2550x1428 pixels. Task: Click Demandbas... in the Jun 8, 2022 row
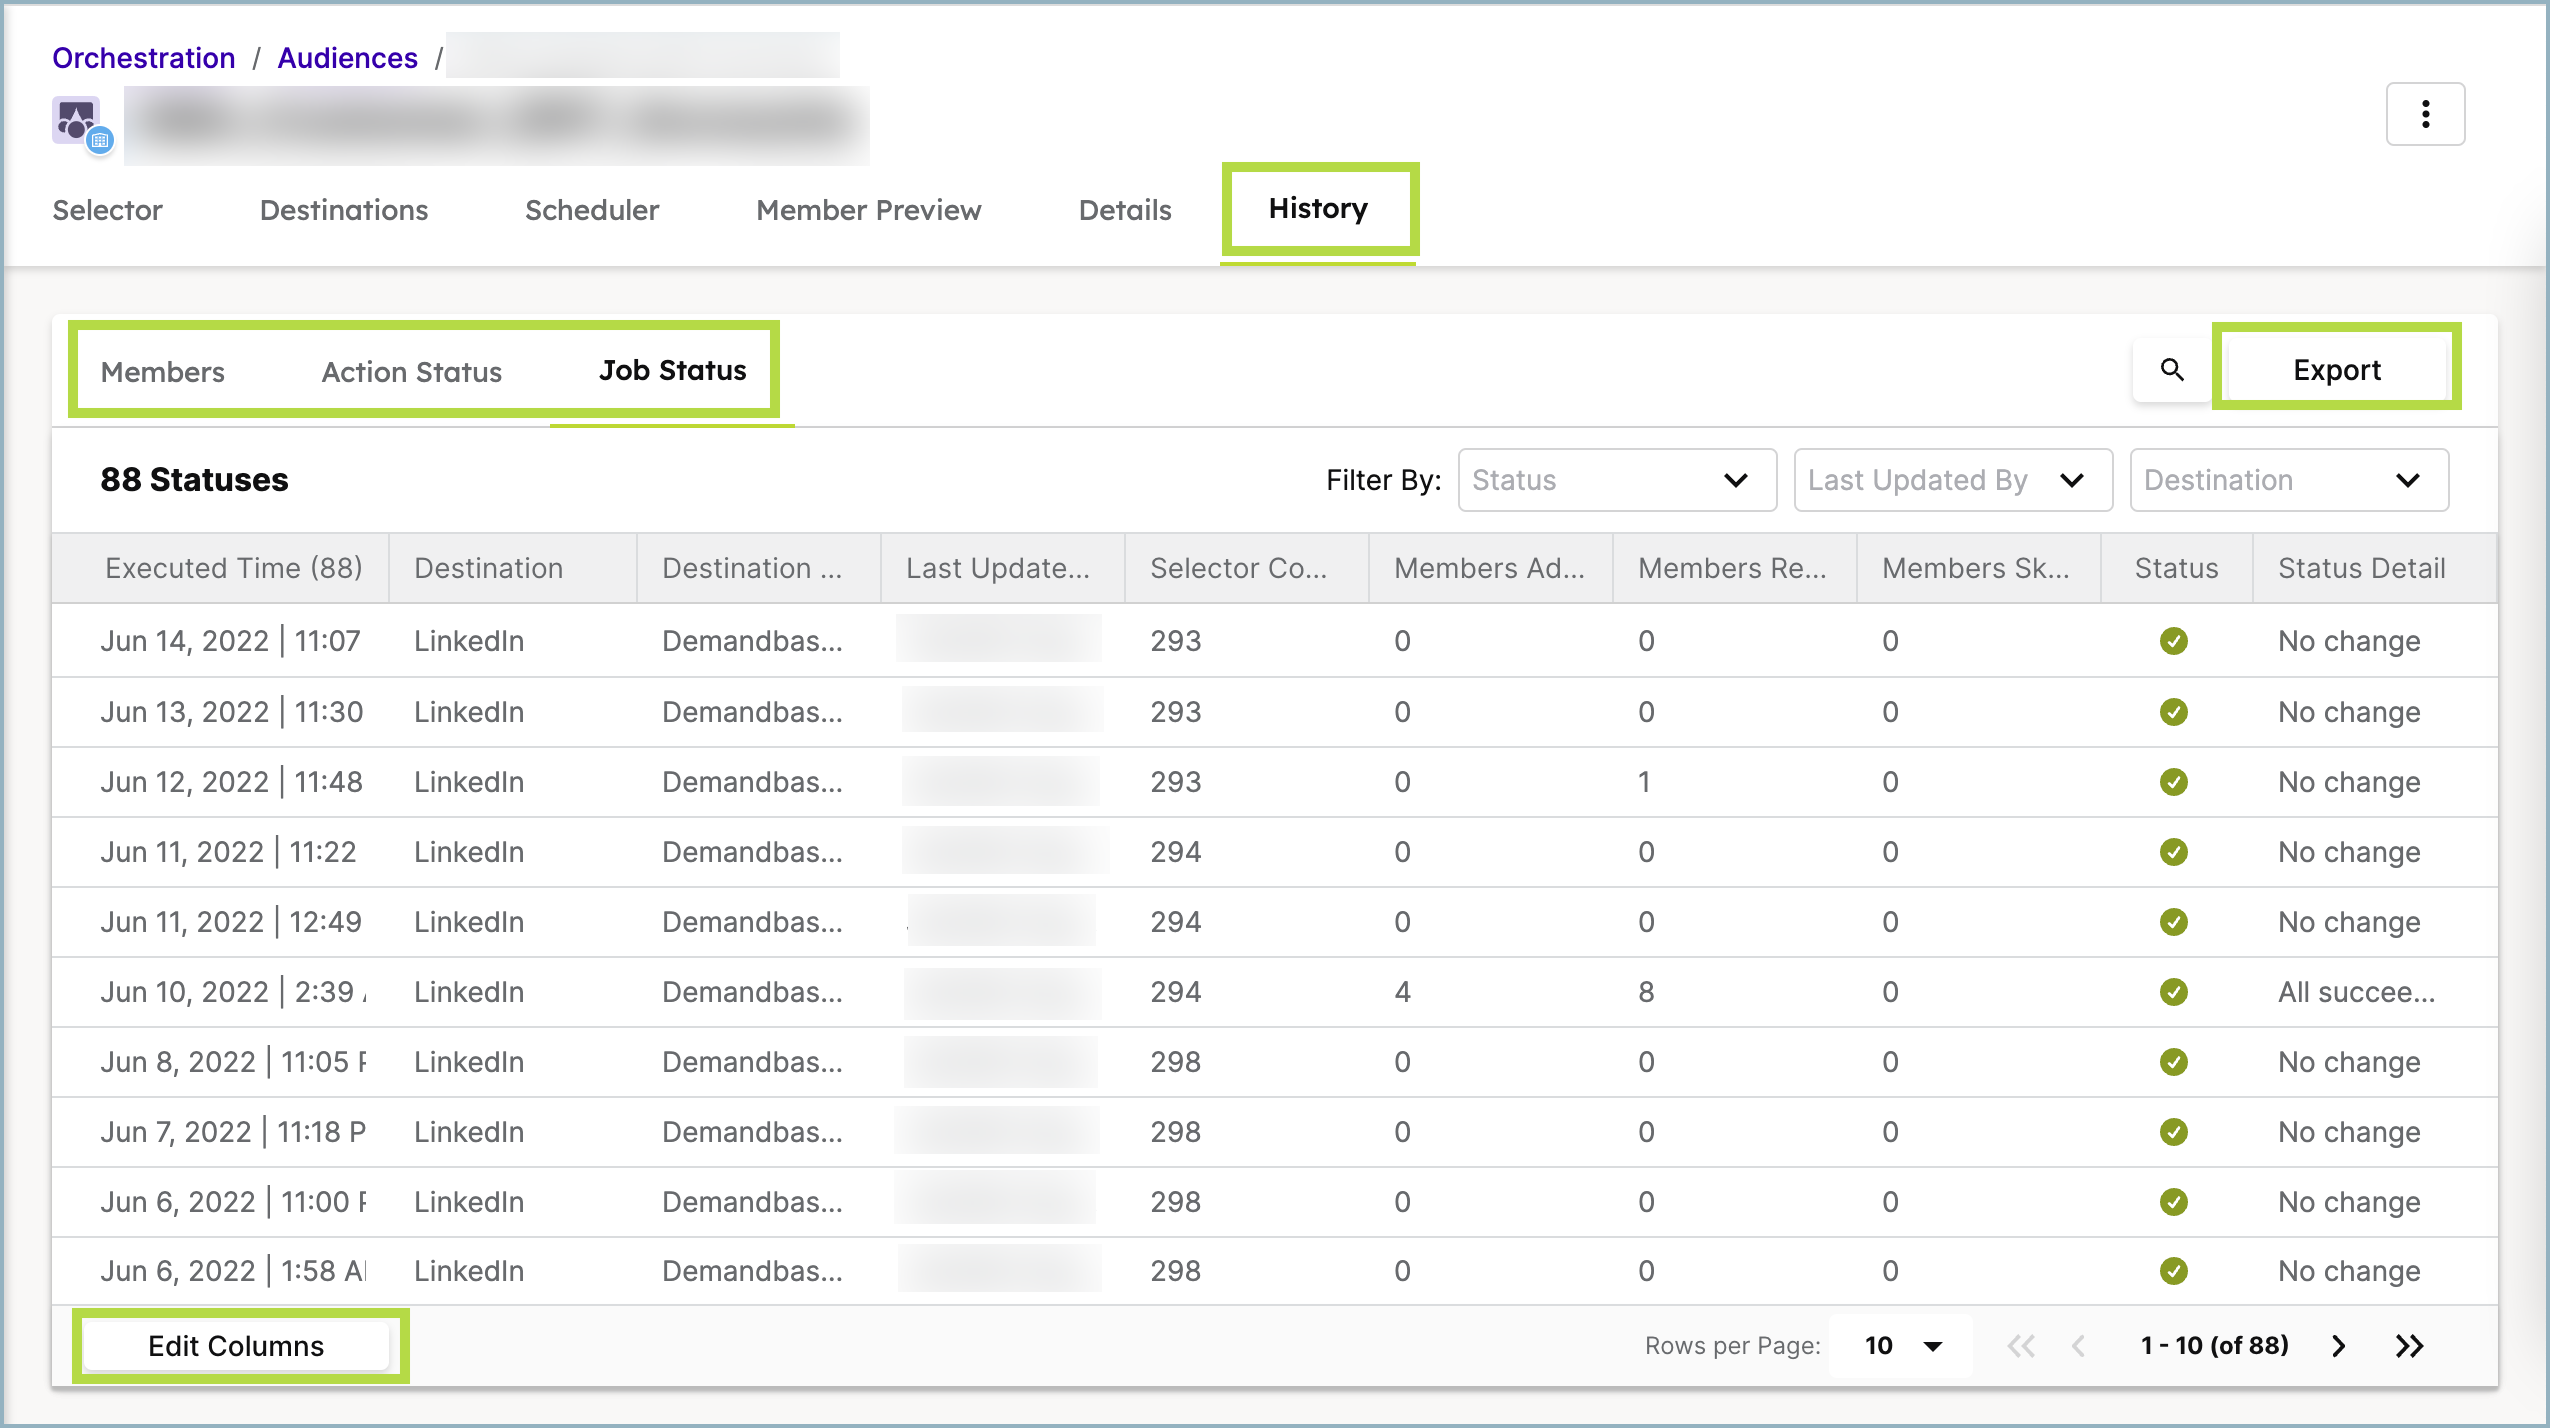click(753, 1062)
